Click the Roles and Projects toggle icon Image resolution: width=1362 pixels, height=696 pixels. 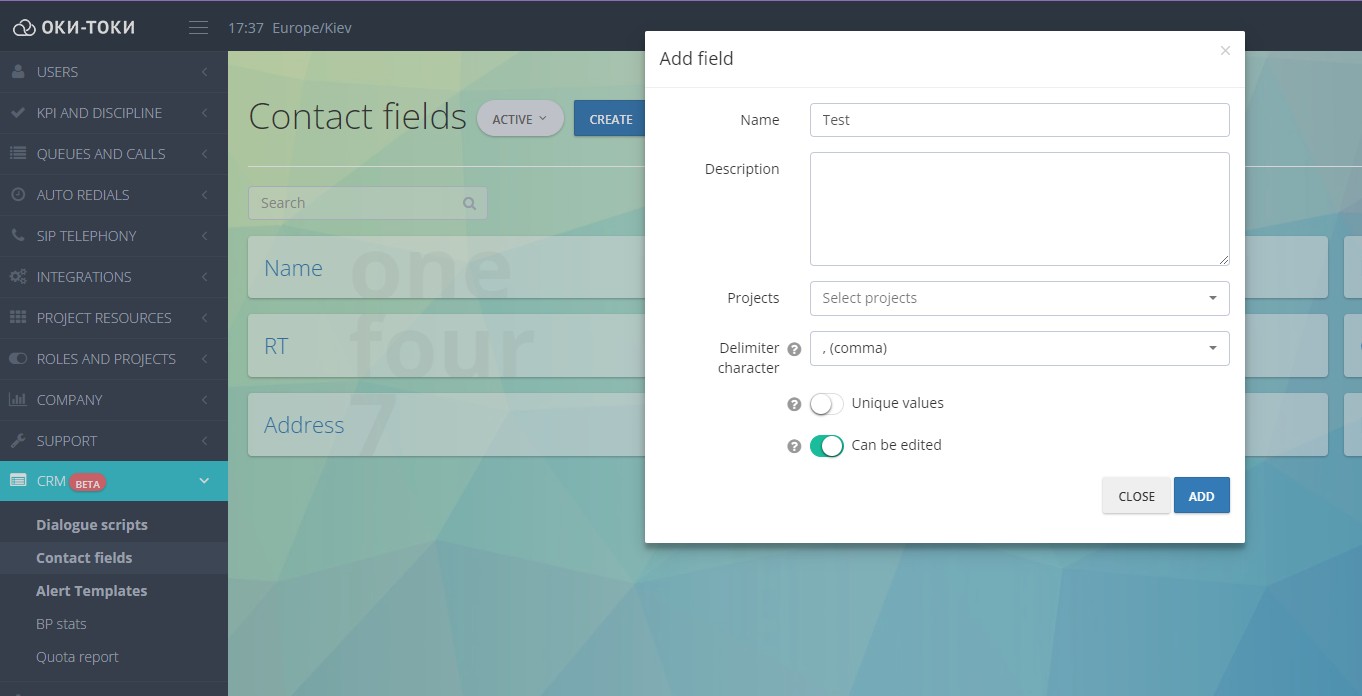(x=18, y=359)
